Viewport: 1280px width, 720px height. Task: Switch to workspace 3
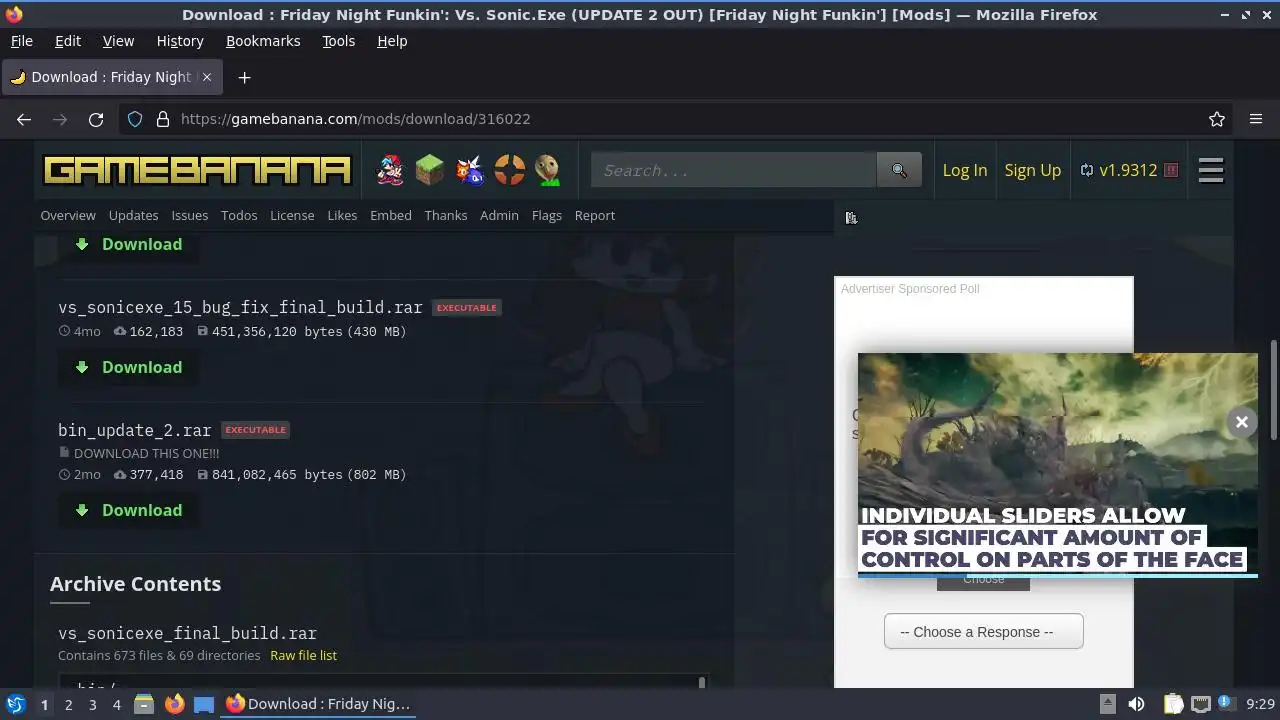[x=92, y=704]
